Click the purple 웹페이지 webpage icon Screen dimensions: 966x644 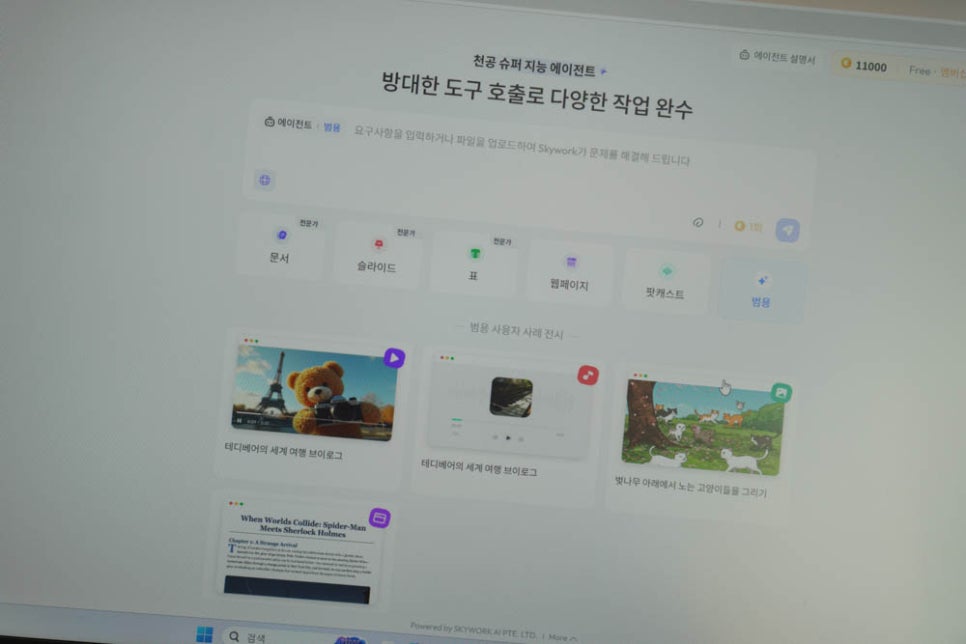click(571, 262)
